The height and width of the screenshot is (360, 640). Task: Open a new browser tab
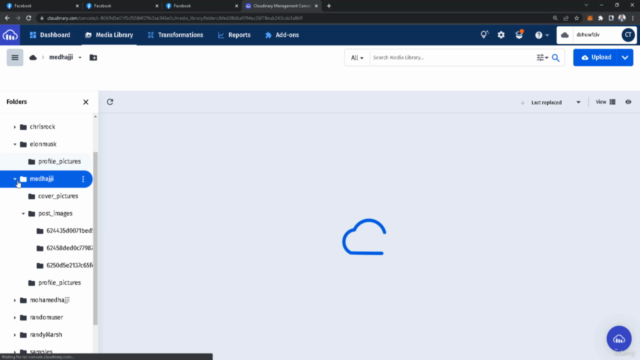coord(329,6)
